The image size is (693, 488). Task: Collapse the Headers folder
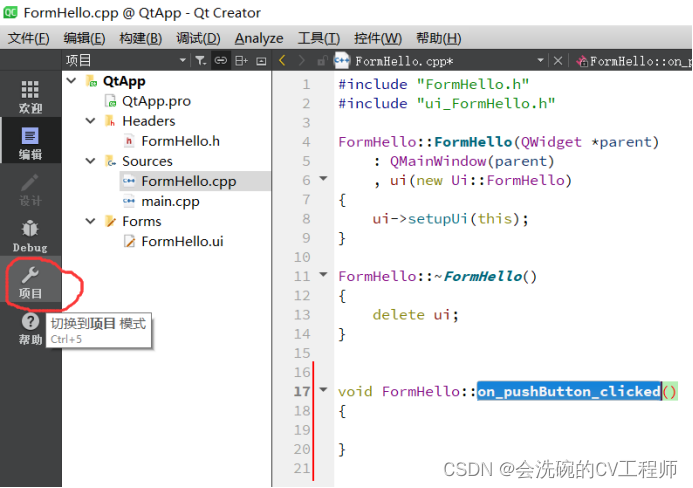tap(90, 121)
